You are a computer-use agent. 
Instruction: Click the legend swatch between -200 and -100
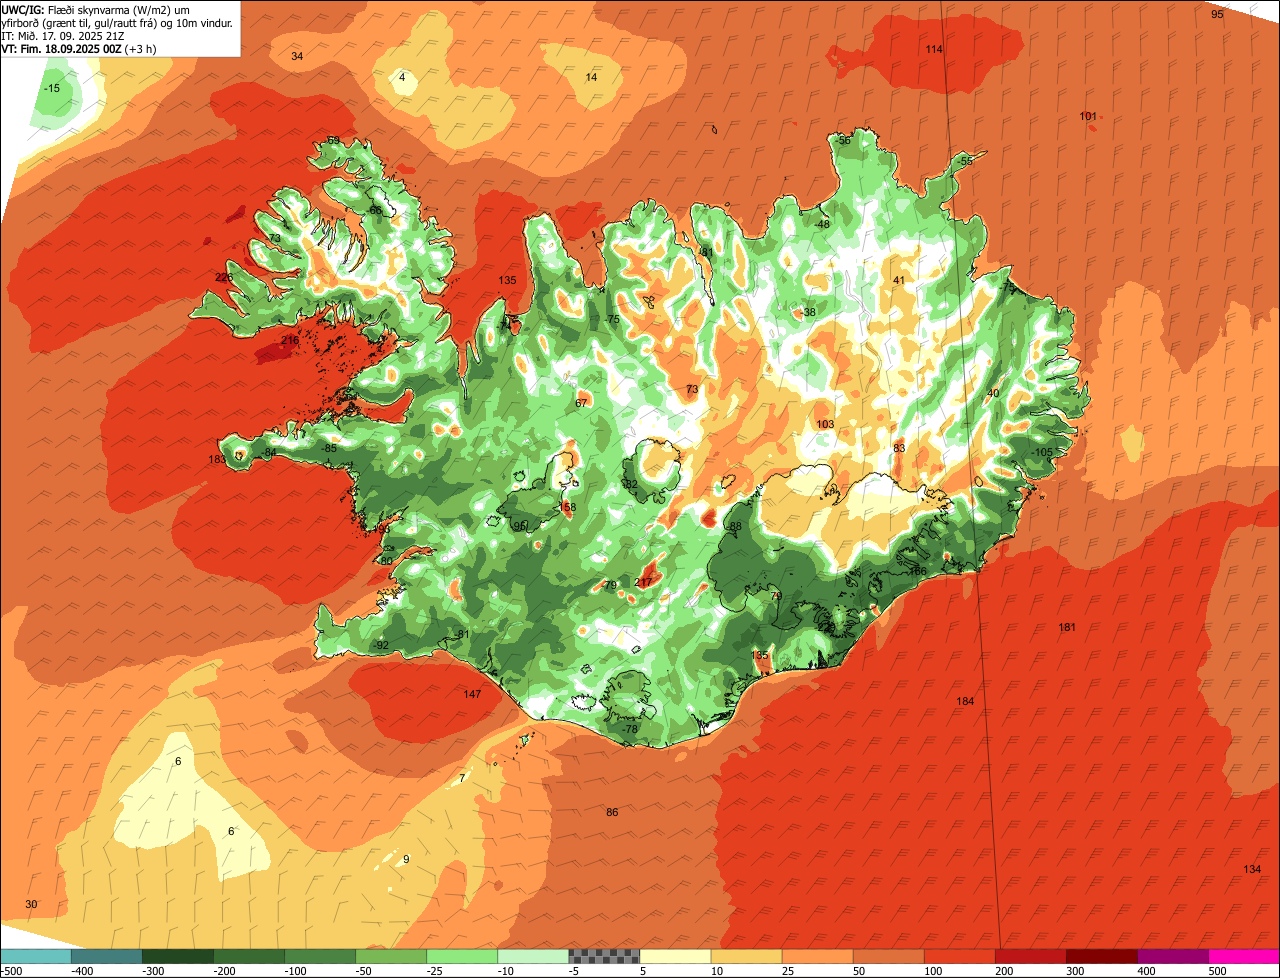[248, 956]
